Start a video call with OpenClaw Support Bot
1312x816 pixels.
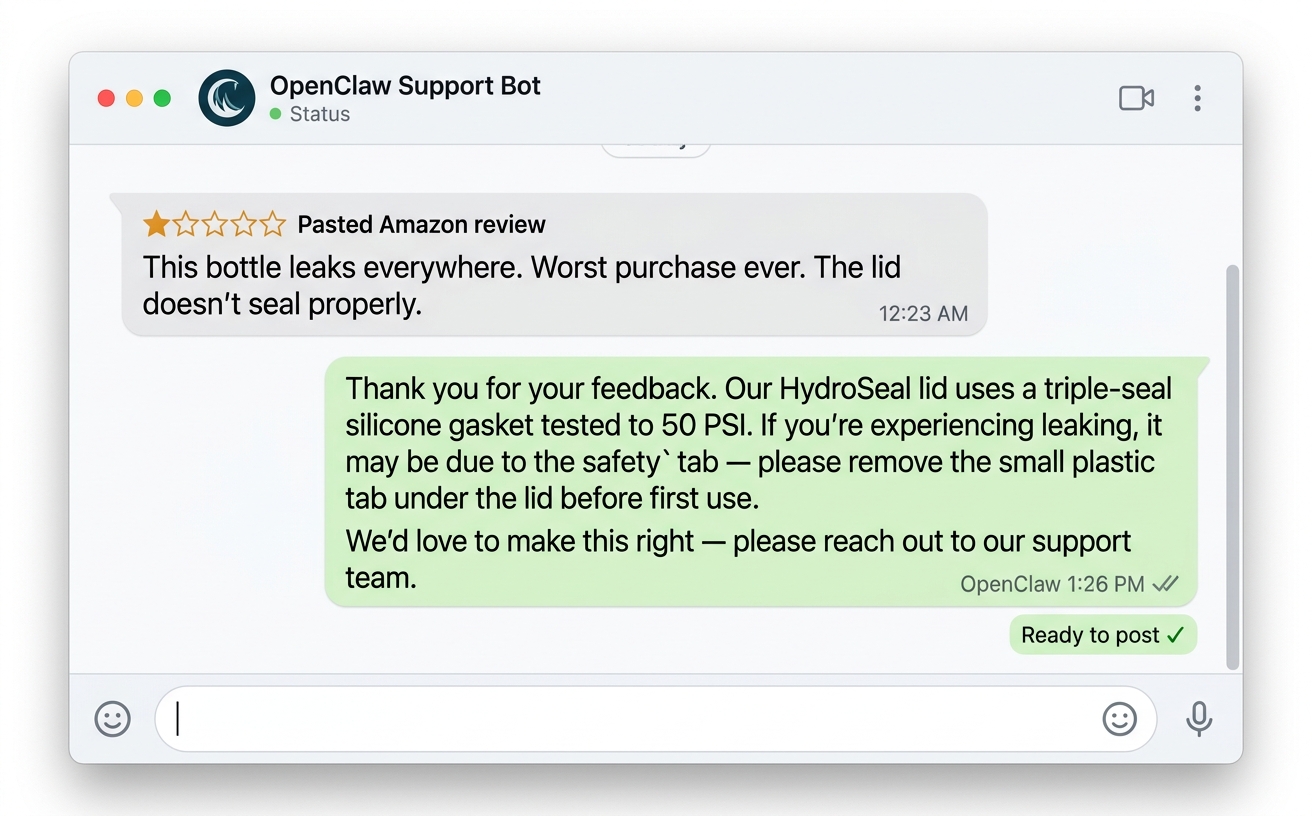(1136, 97)
